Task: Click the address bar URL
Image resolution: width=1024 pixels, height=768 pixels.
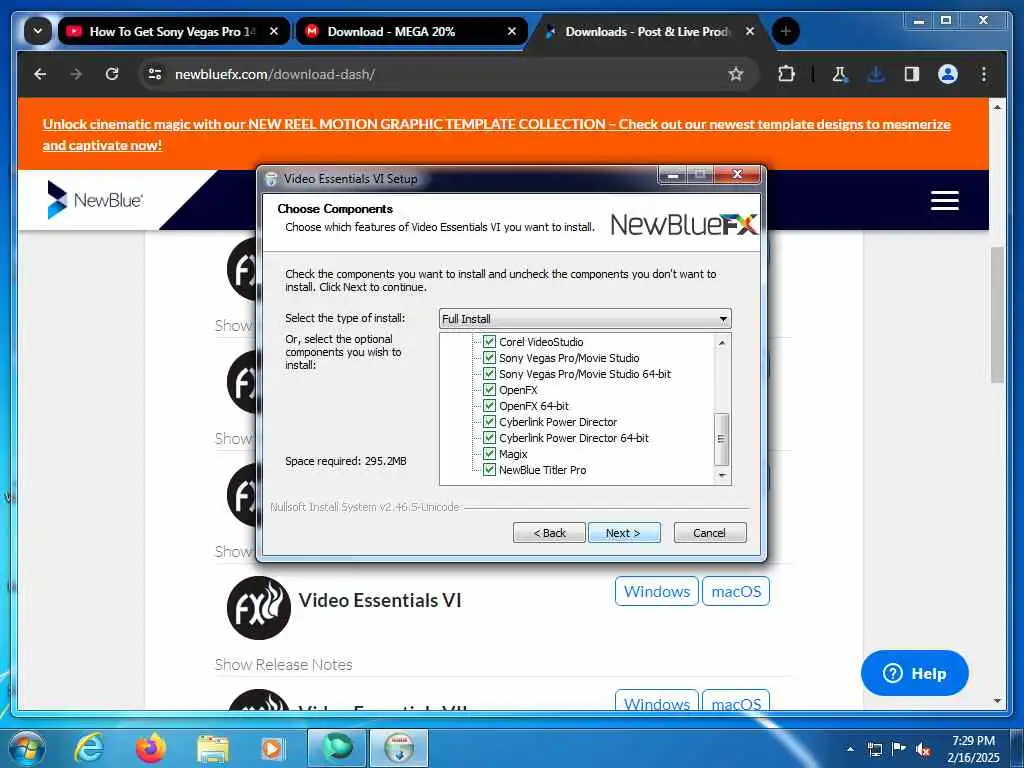Action: (x=275, y=74)
